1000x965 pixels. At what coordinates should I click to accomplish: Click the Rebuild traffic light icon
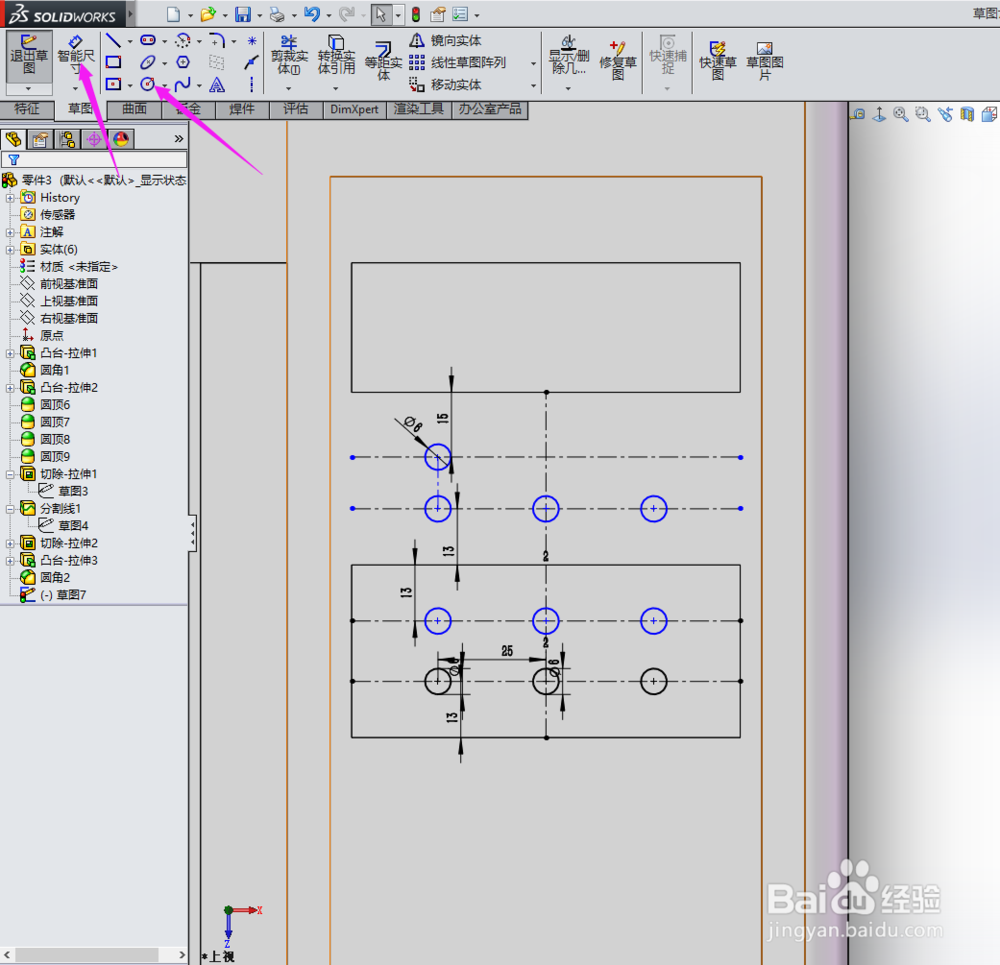tap(416, 14)
